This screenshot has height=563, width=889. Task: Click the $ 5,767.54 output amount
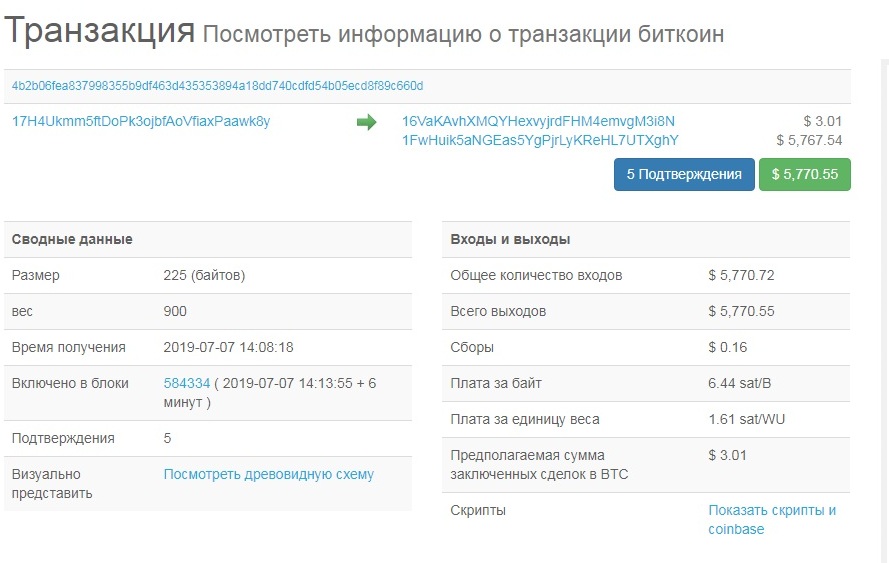809,140
